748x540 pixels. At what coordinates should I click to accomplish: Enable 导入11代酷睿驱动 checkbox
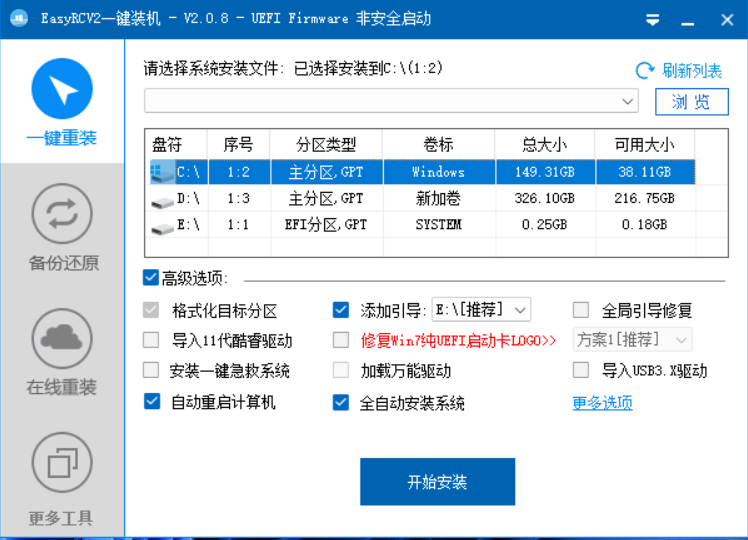point(152,340)
